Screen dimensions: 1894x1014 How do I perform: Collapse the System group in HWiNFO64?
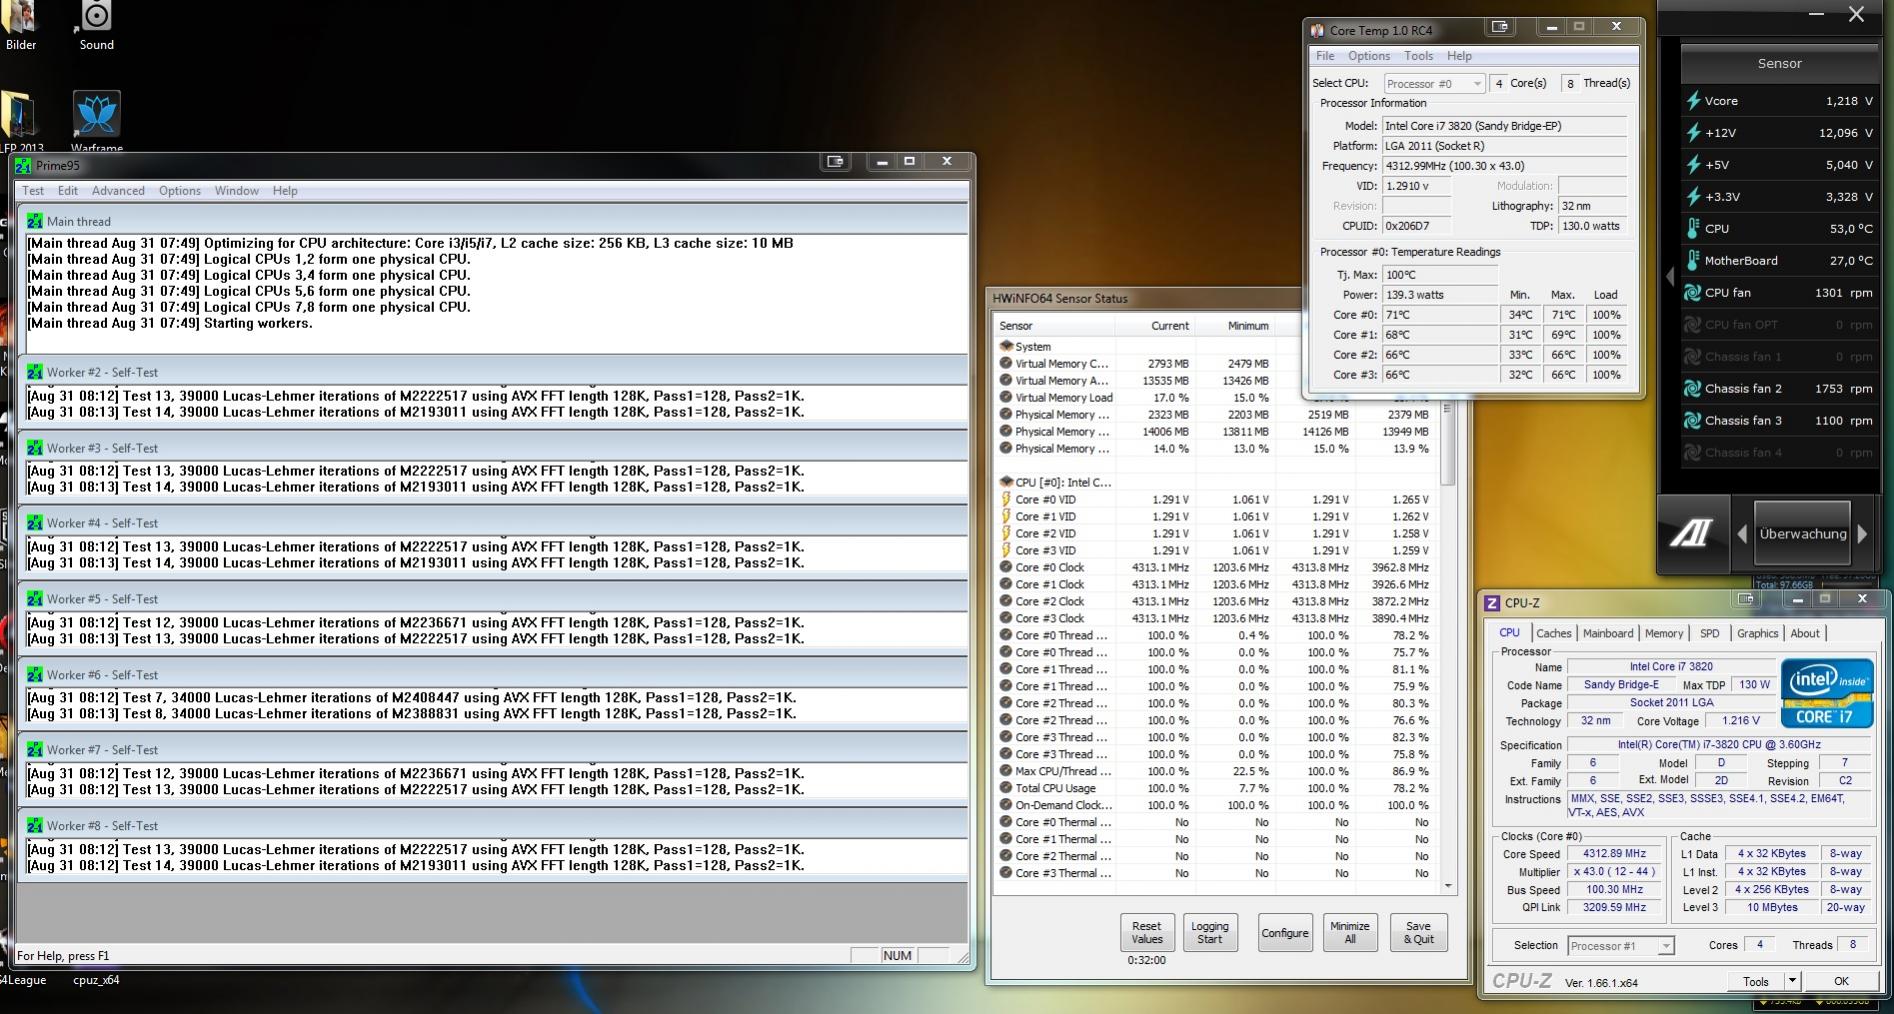[1006, 346]
